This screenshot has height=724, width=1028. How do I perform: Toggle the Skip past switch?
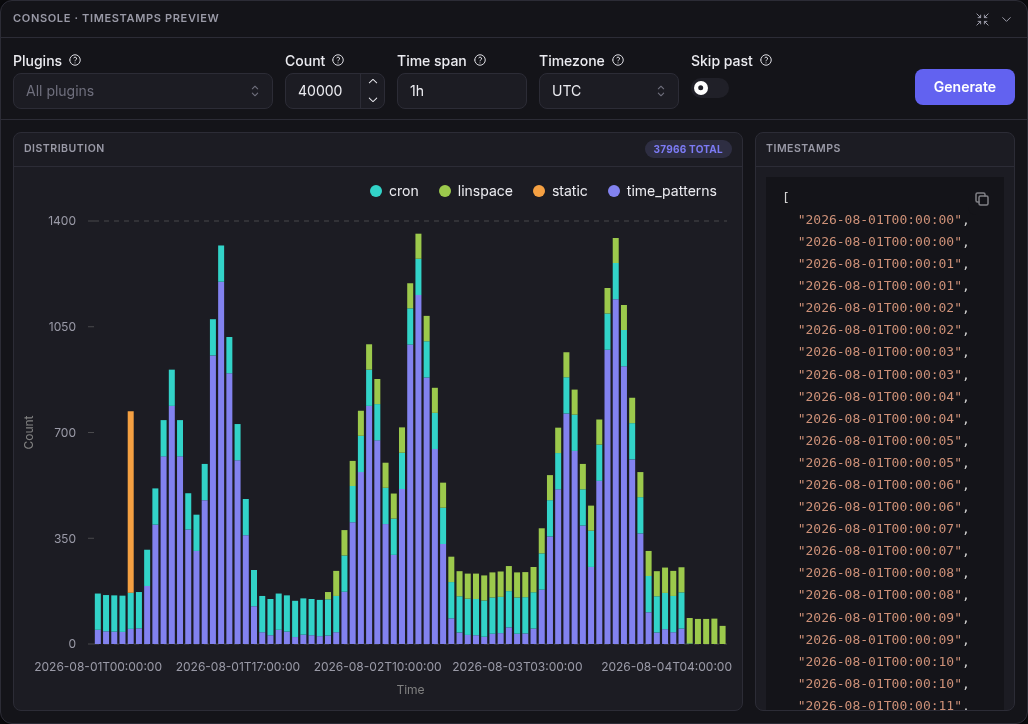click(709, 88)
